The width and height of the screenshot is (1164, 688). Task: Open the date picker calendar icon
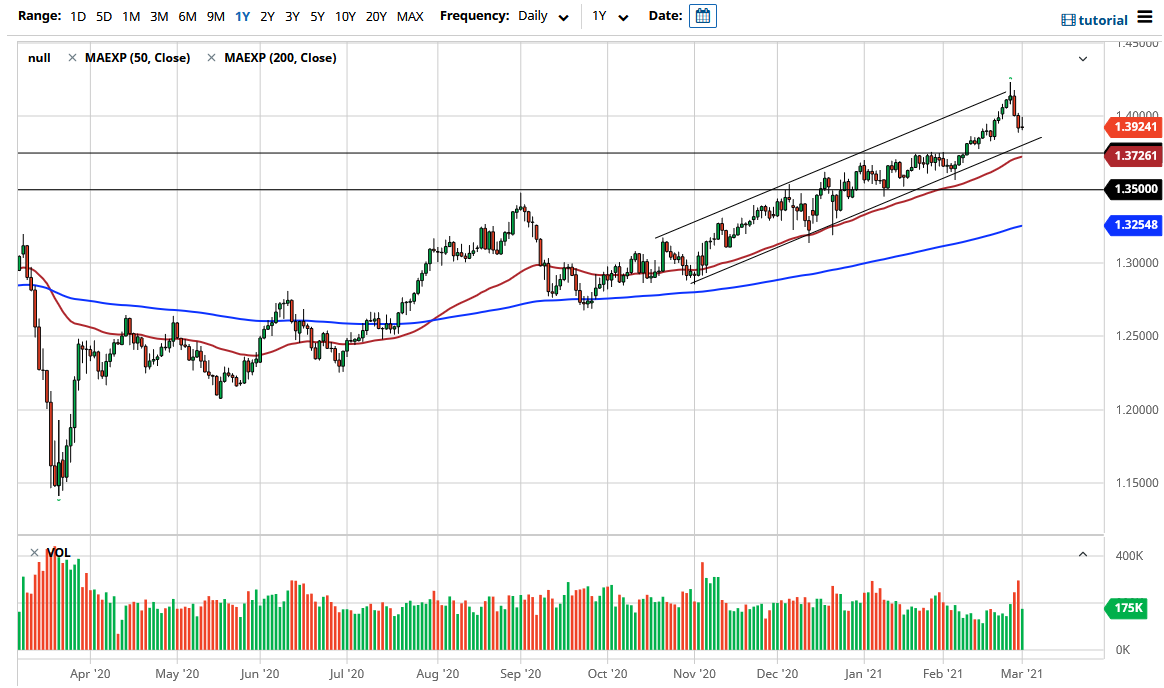[703, 16]
